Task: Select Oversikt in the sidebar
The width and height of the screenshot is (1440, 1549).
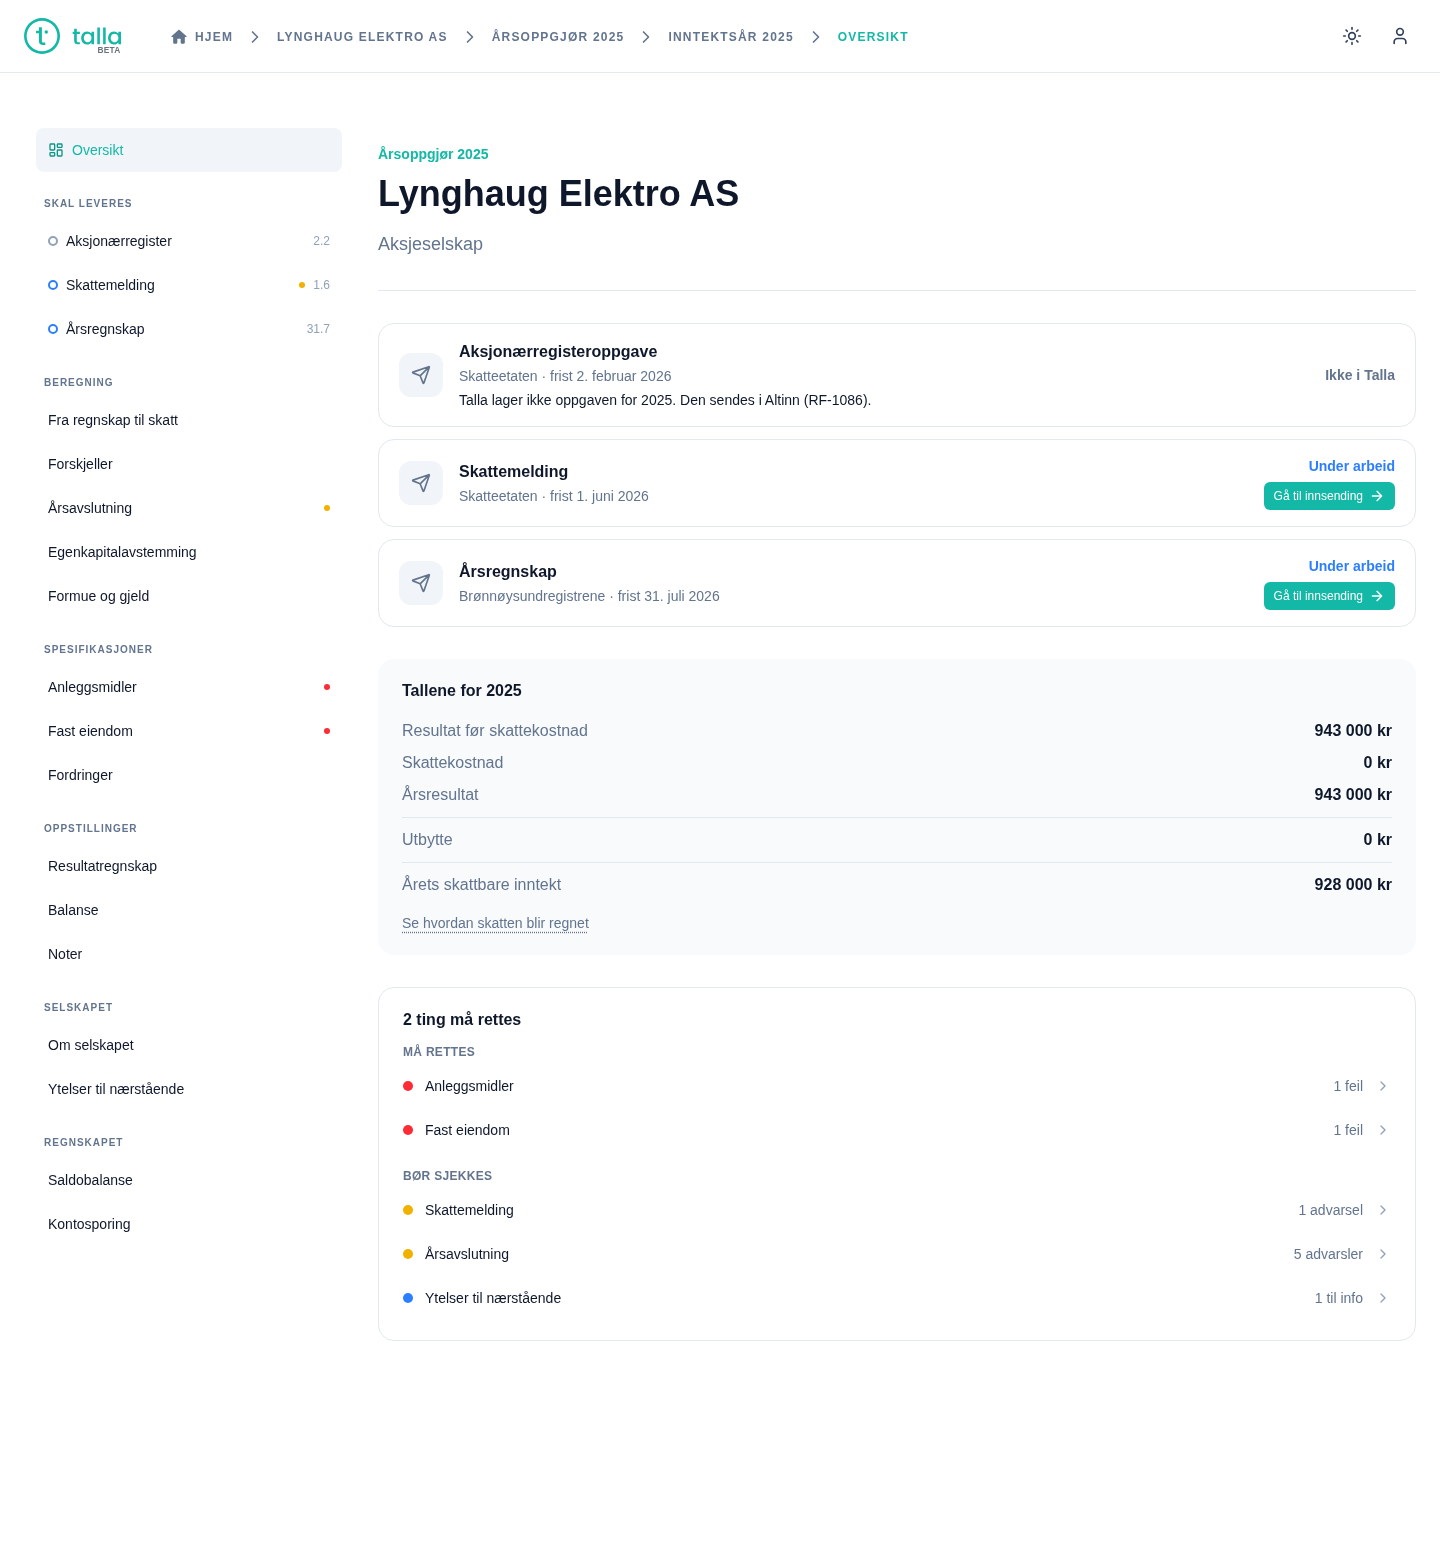Action: 189,150
